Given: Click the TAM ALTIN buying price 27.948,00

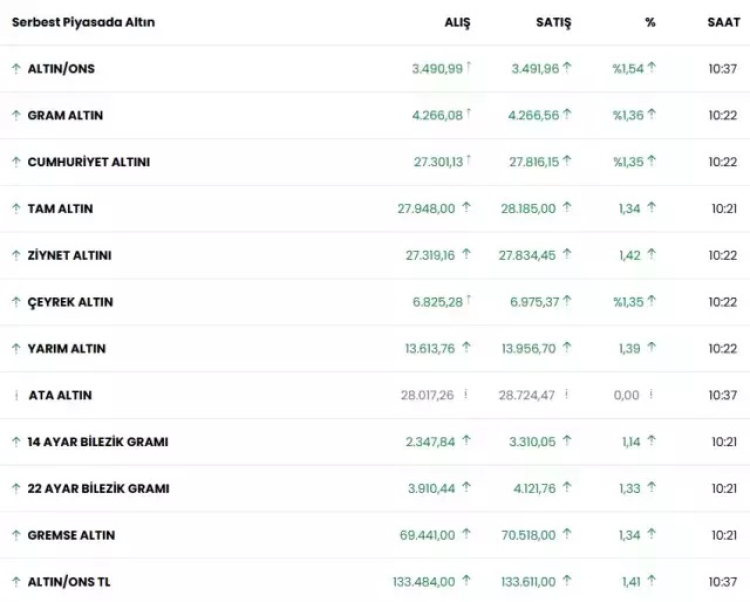Looking at the screenshot, I should click(x=426, y=209).
